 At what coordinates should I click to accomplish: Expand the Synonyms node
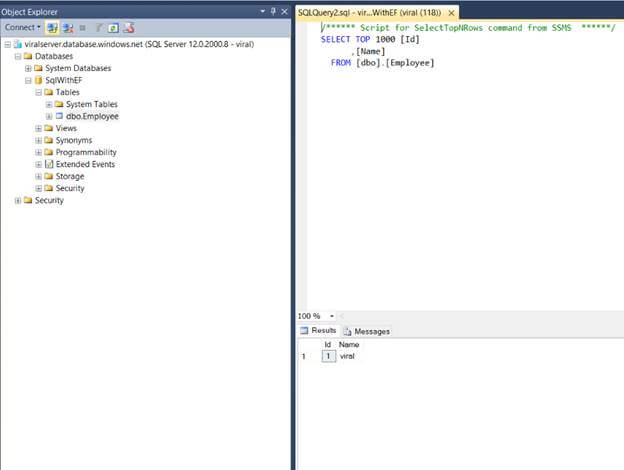tap(39, 140)
